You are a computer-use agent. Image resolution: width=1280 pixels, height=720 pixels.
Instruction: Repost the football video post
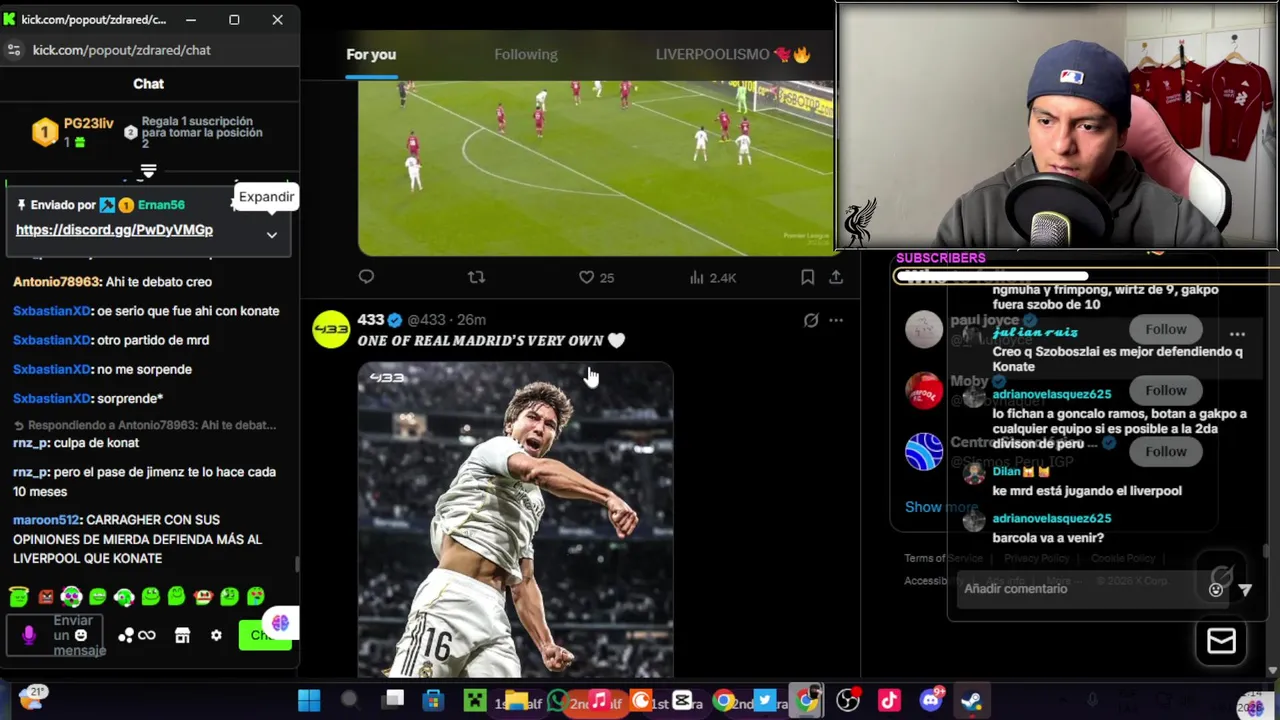(476, 277)
